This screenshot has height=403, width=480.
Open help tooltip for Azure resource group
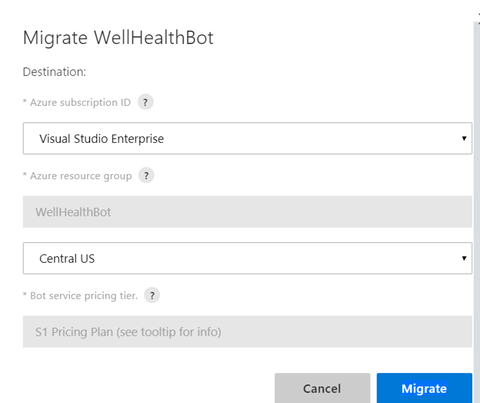(x=146, y=176)
